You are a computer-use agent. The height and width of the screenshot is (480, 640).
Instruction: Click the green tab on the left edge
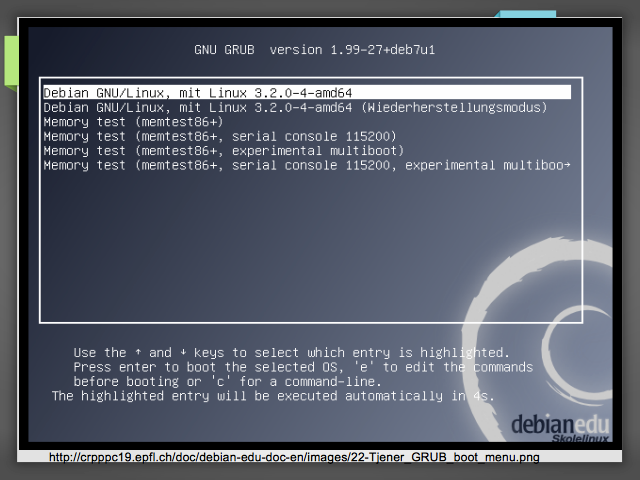pos(11,60)
